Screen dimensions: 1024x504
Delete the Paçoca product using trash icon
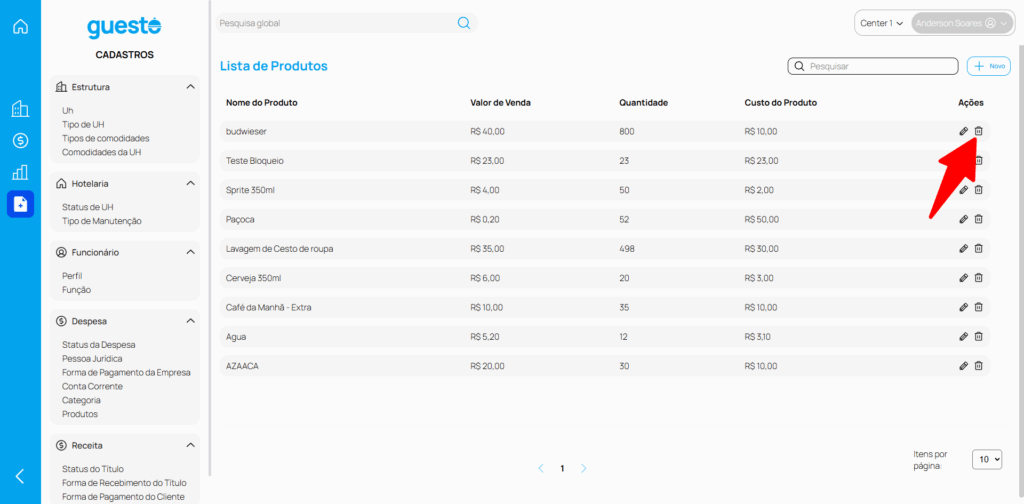[x=979, y=219]
